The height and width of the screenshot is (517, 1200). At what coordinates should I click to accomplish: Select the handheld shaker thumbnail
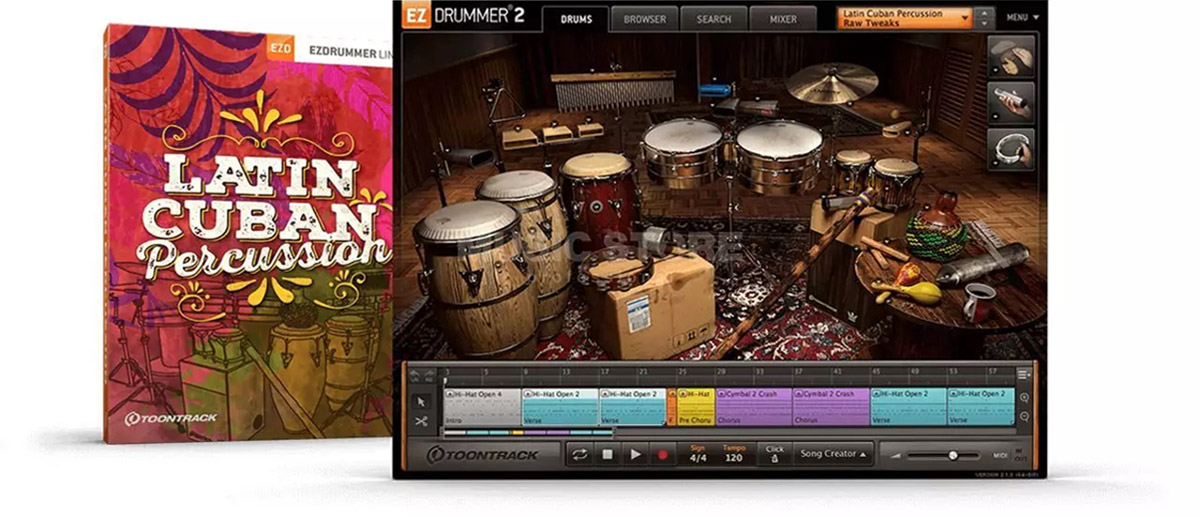point(1012,103)
